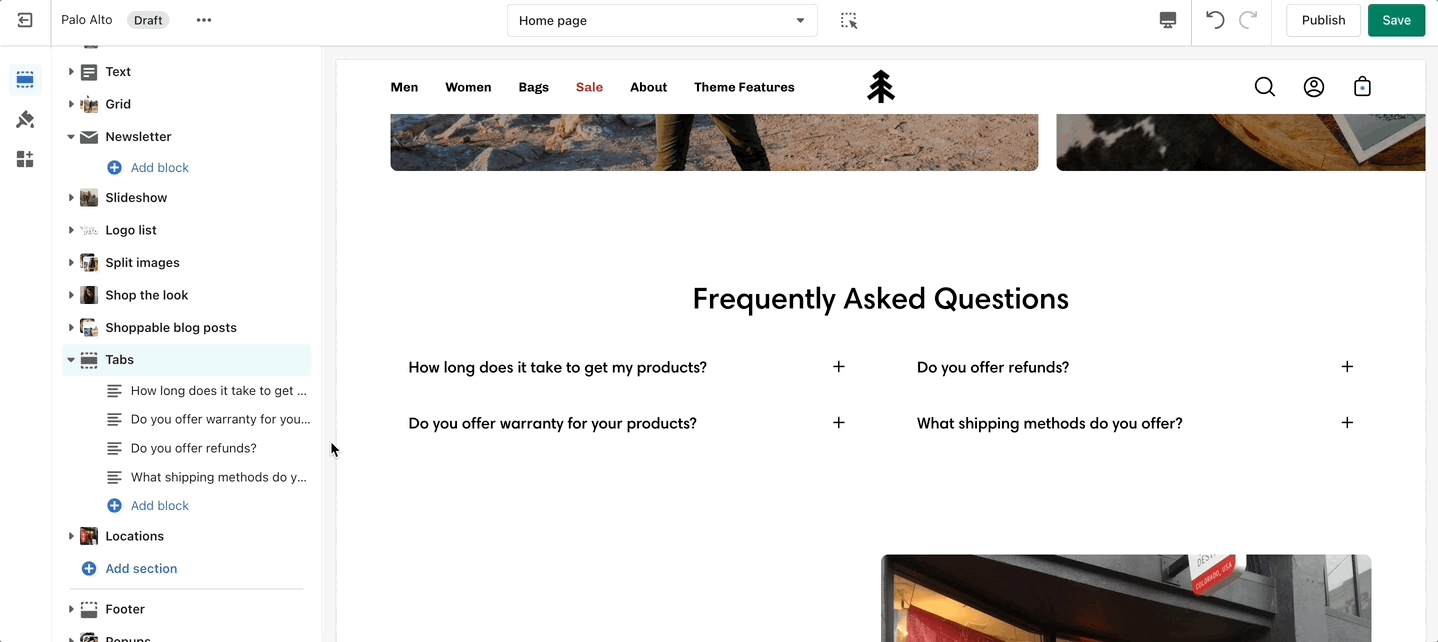The image size is (1438, 642).
Task: Toggle the element inspector icon
Action: click(849, 20)
